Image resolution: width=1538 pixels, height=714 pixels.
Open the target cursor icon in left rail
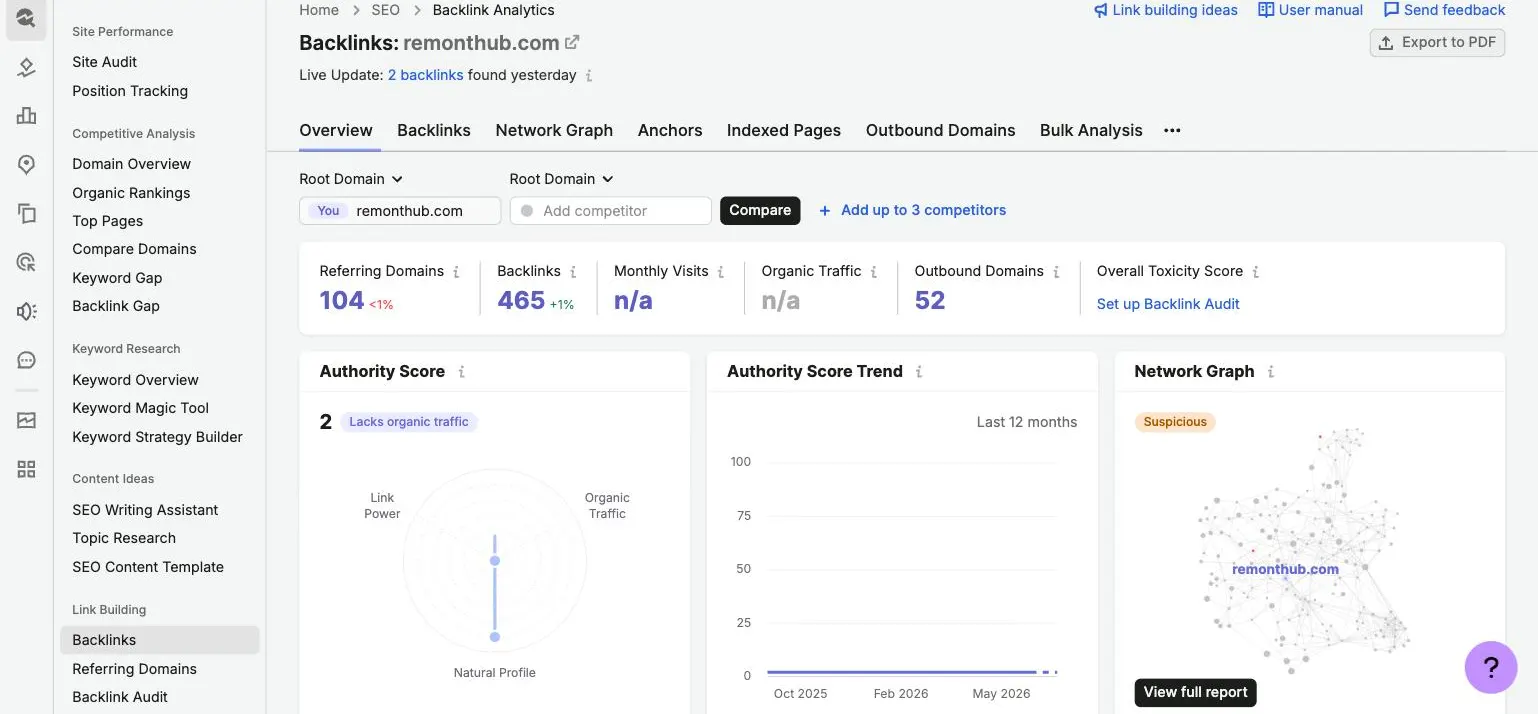tap(27, 262)
